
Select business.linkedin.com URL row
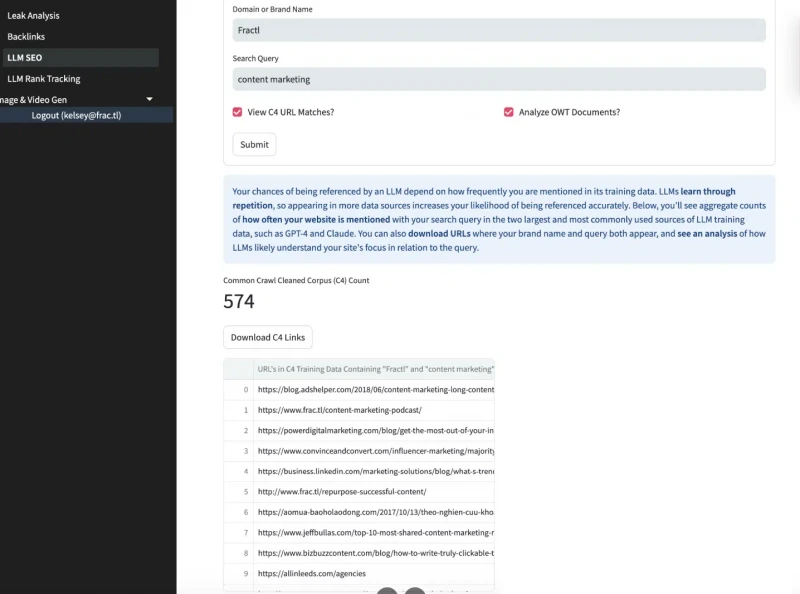(374, 472)
